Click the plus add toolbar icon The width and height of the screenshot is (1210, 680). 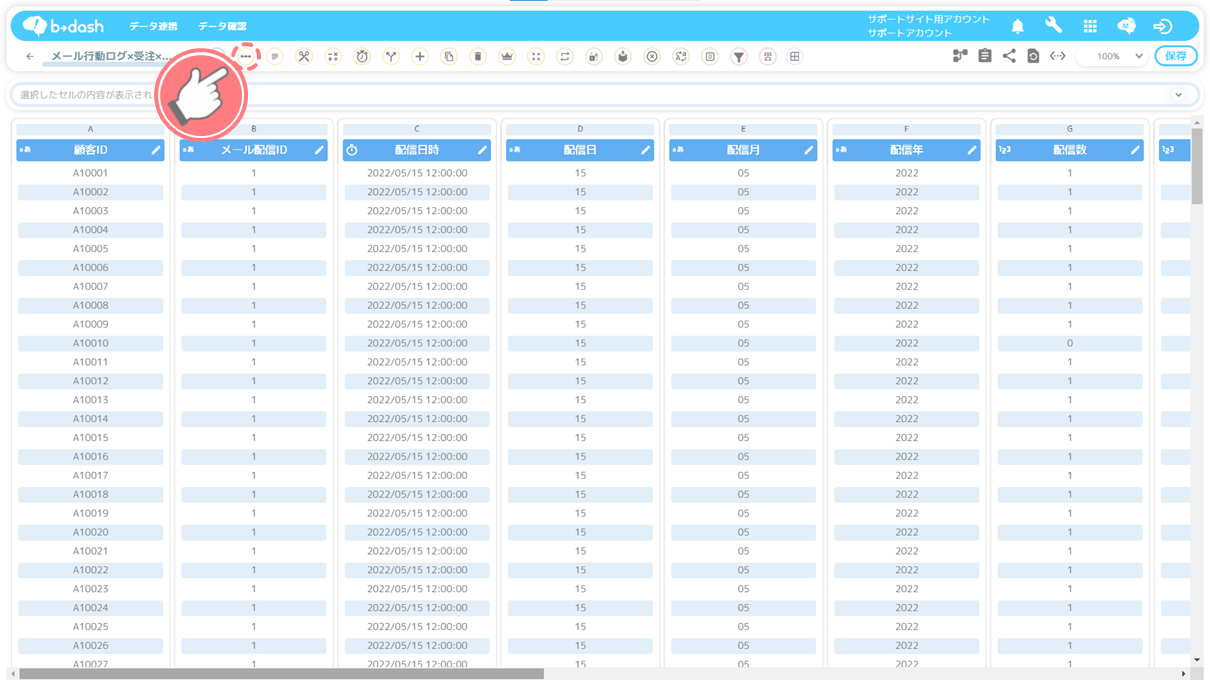coord(420,57)
